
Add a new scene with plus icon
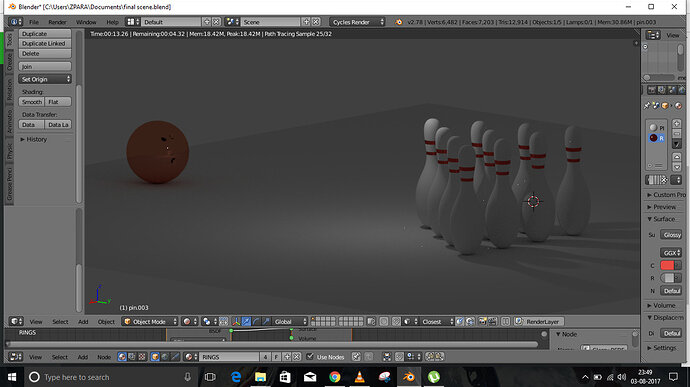click(306, 22)
